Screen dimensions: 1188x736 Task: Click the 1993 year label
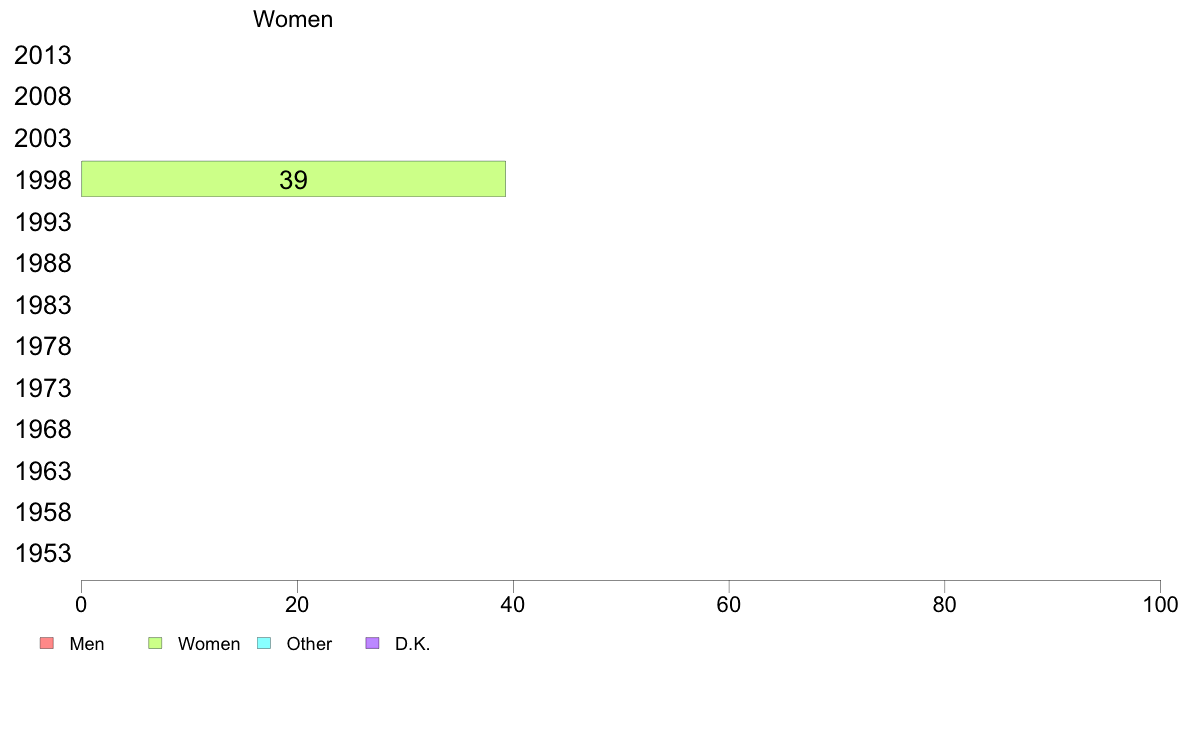point(43,222)
